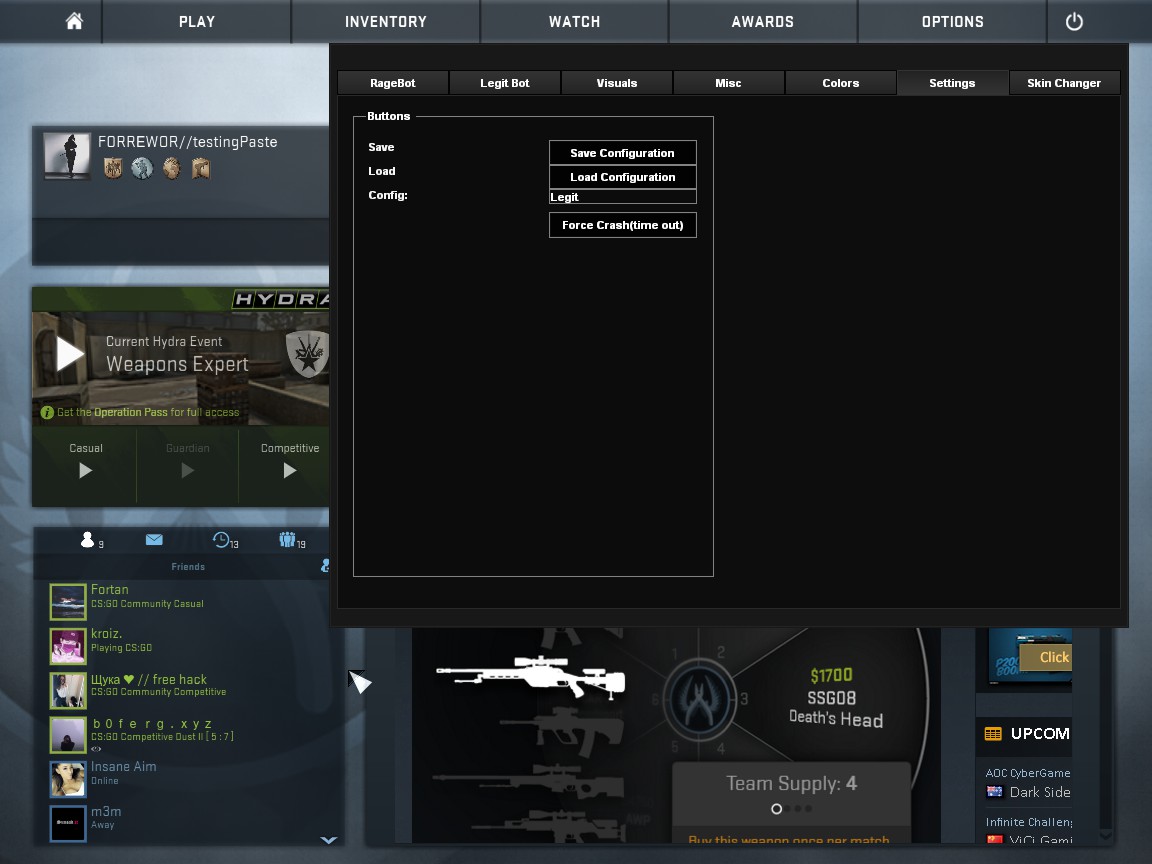Open the OPTIONS menu

point(952,21)
